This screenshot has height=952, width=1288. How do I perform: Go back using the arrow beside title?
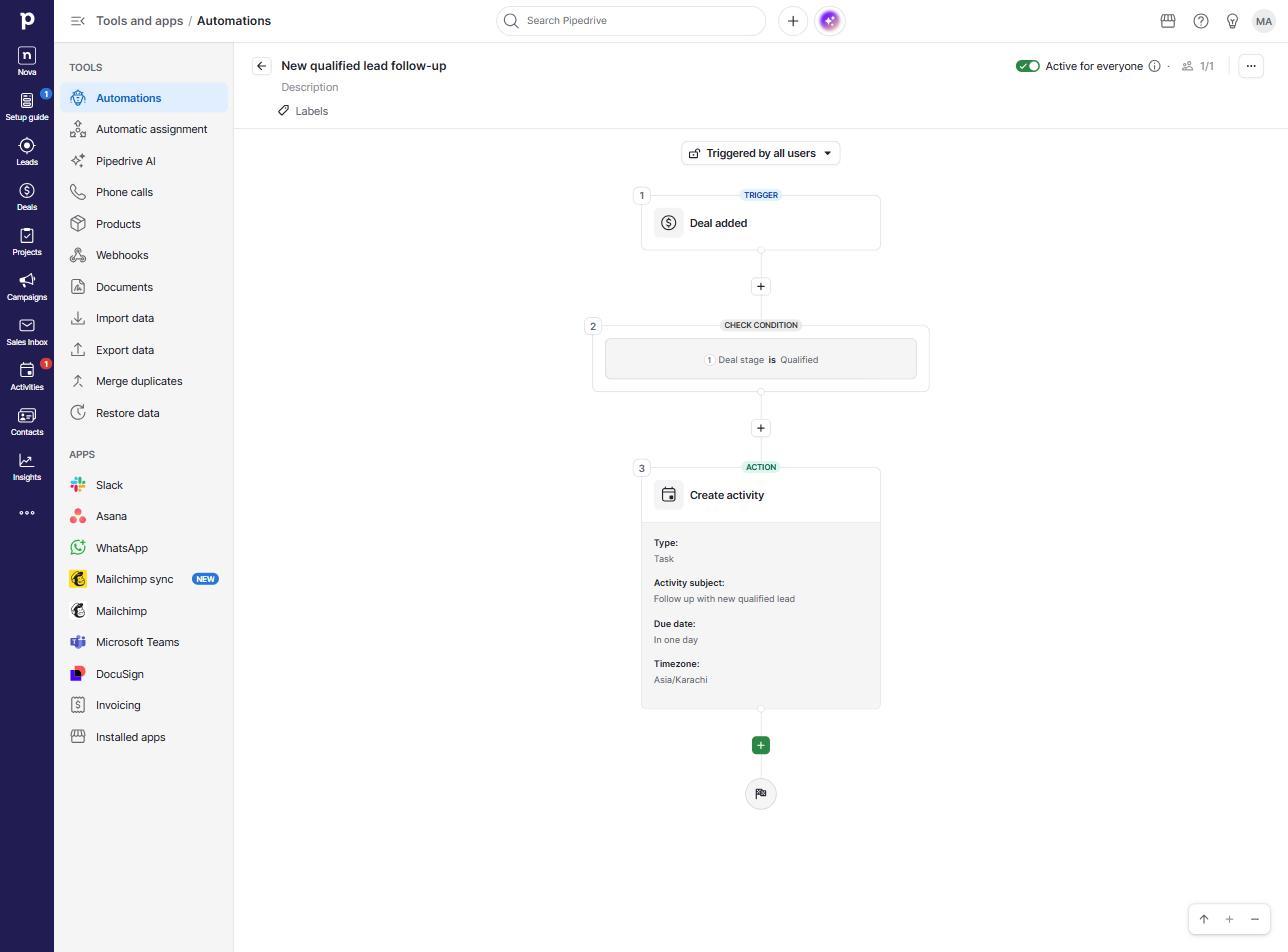pos(262,66)
